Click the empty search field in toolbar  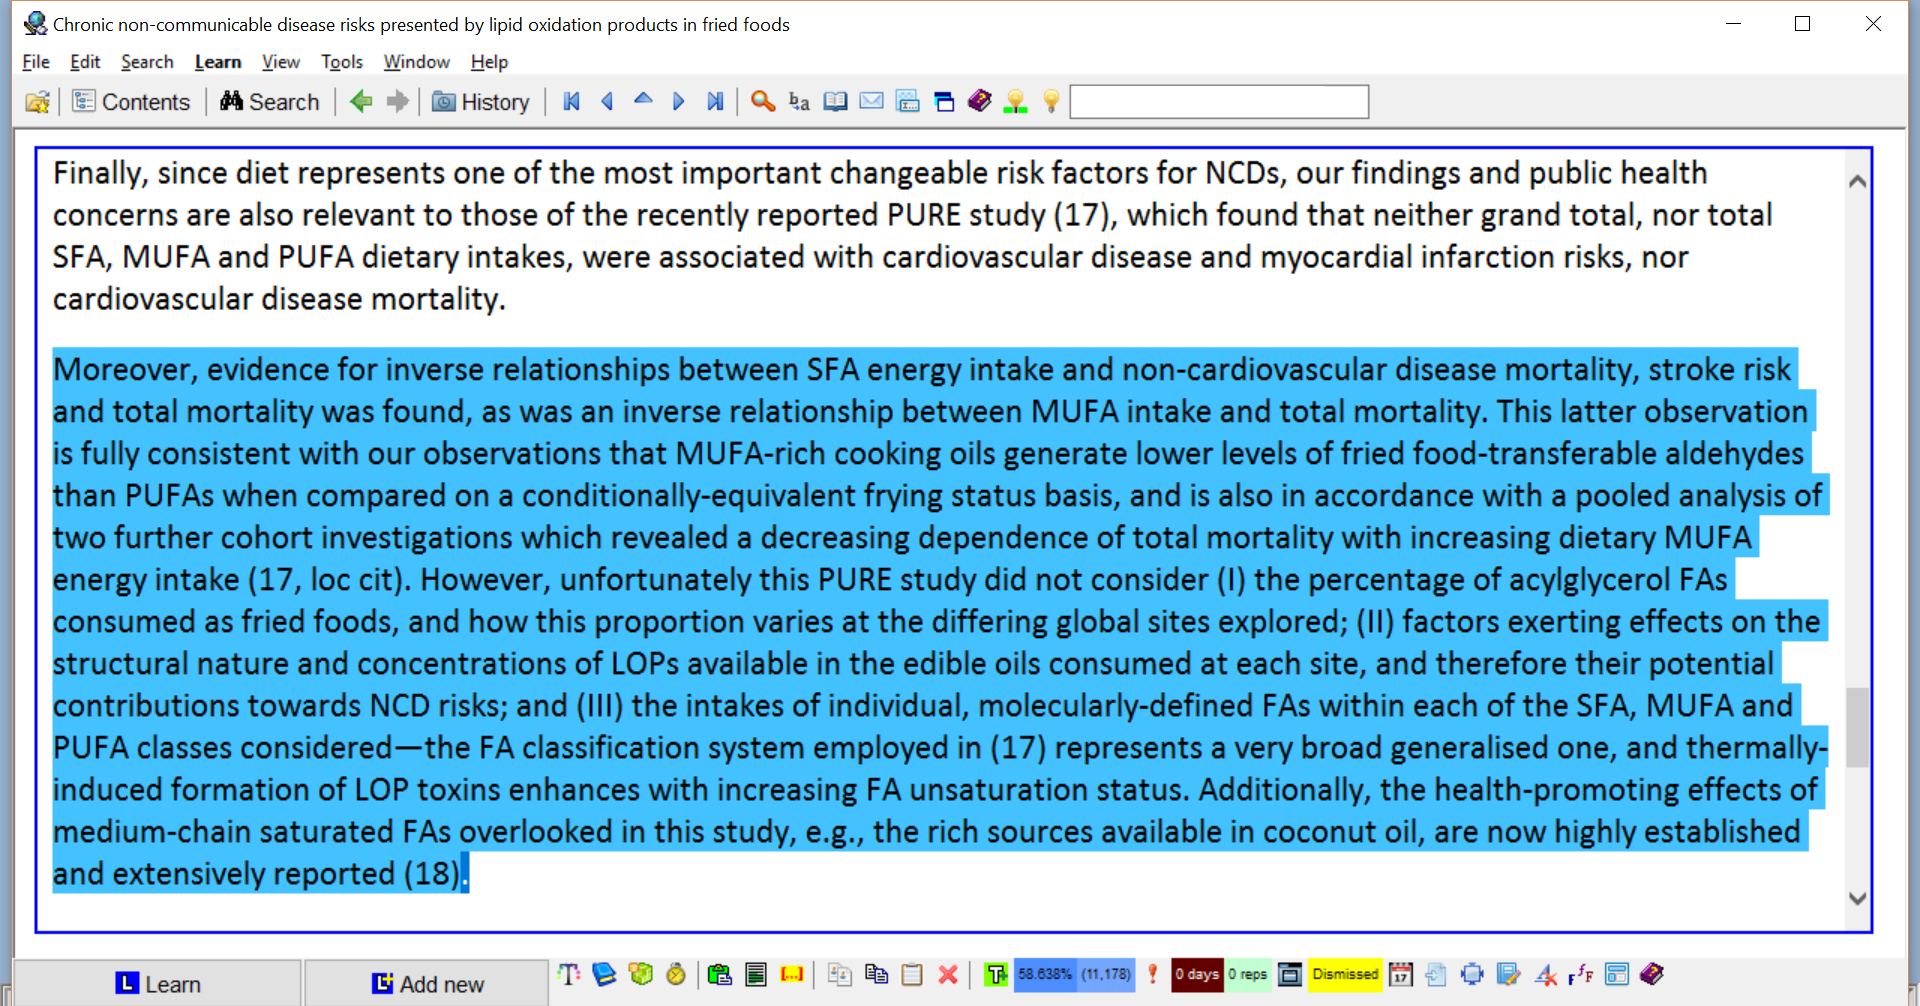[x=1219, y=102]
